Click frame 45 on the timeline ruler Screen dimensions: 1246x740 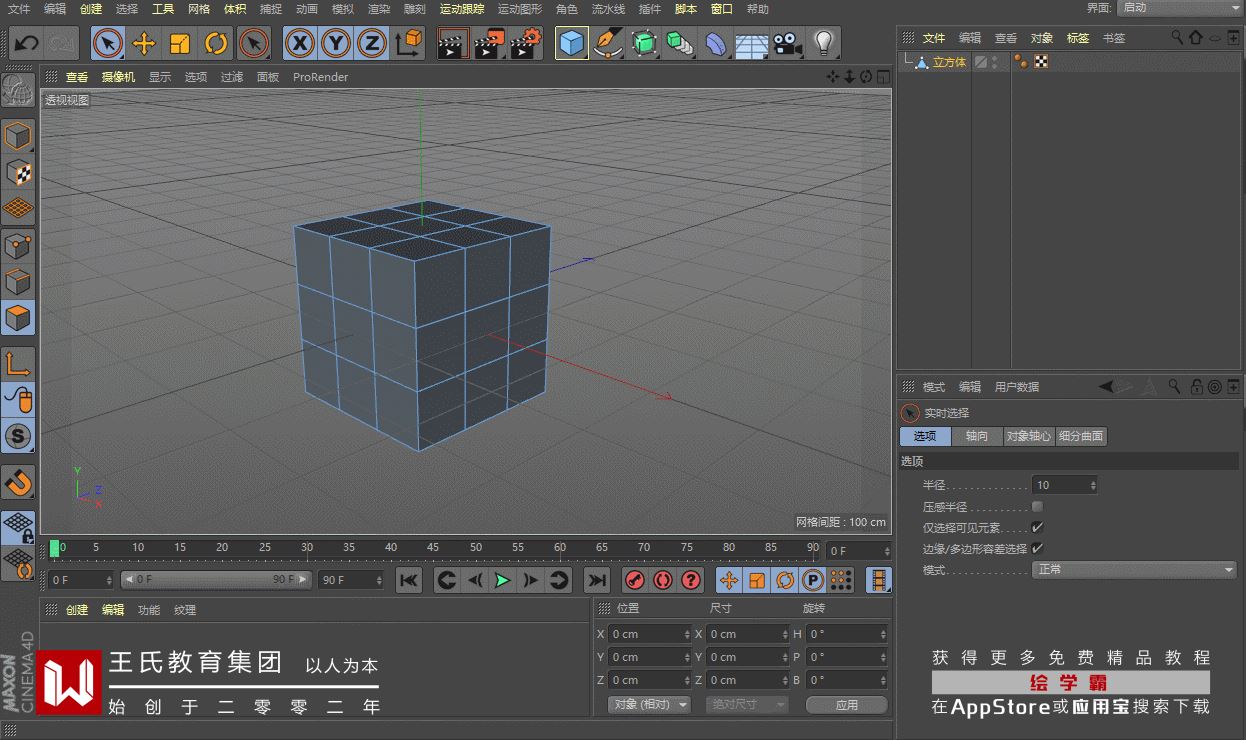point(433,548)
